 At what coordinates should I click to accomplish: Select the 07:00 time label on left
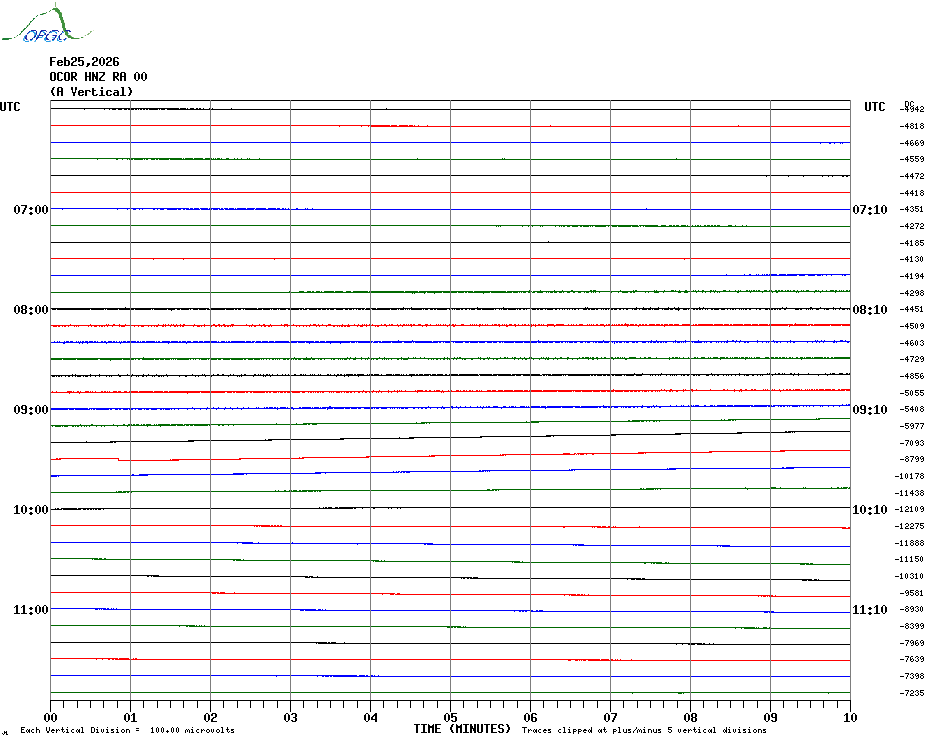point(30,210)
